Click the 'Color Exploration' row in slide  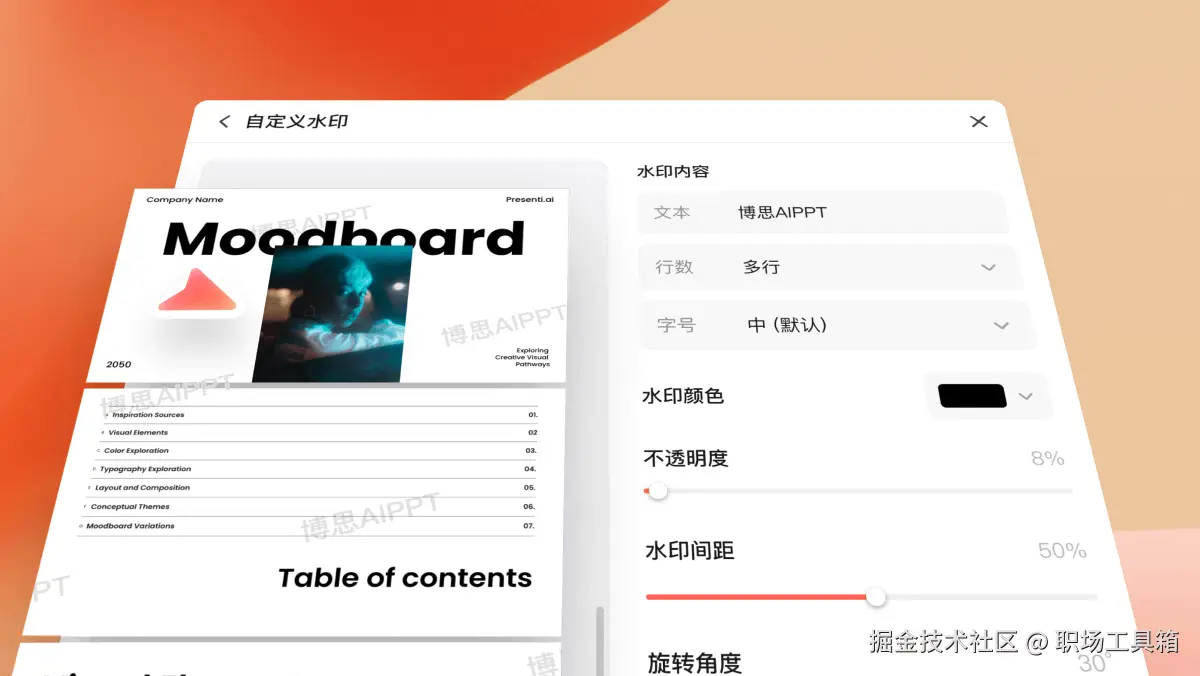click(316, 451)
